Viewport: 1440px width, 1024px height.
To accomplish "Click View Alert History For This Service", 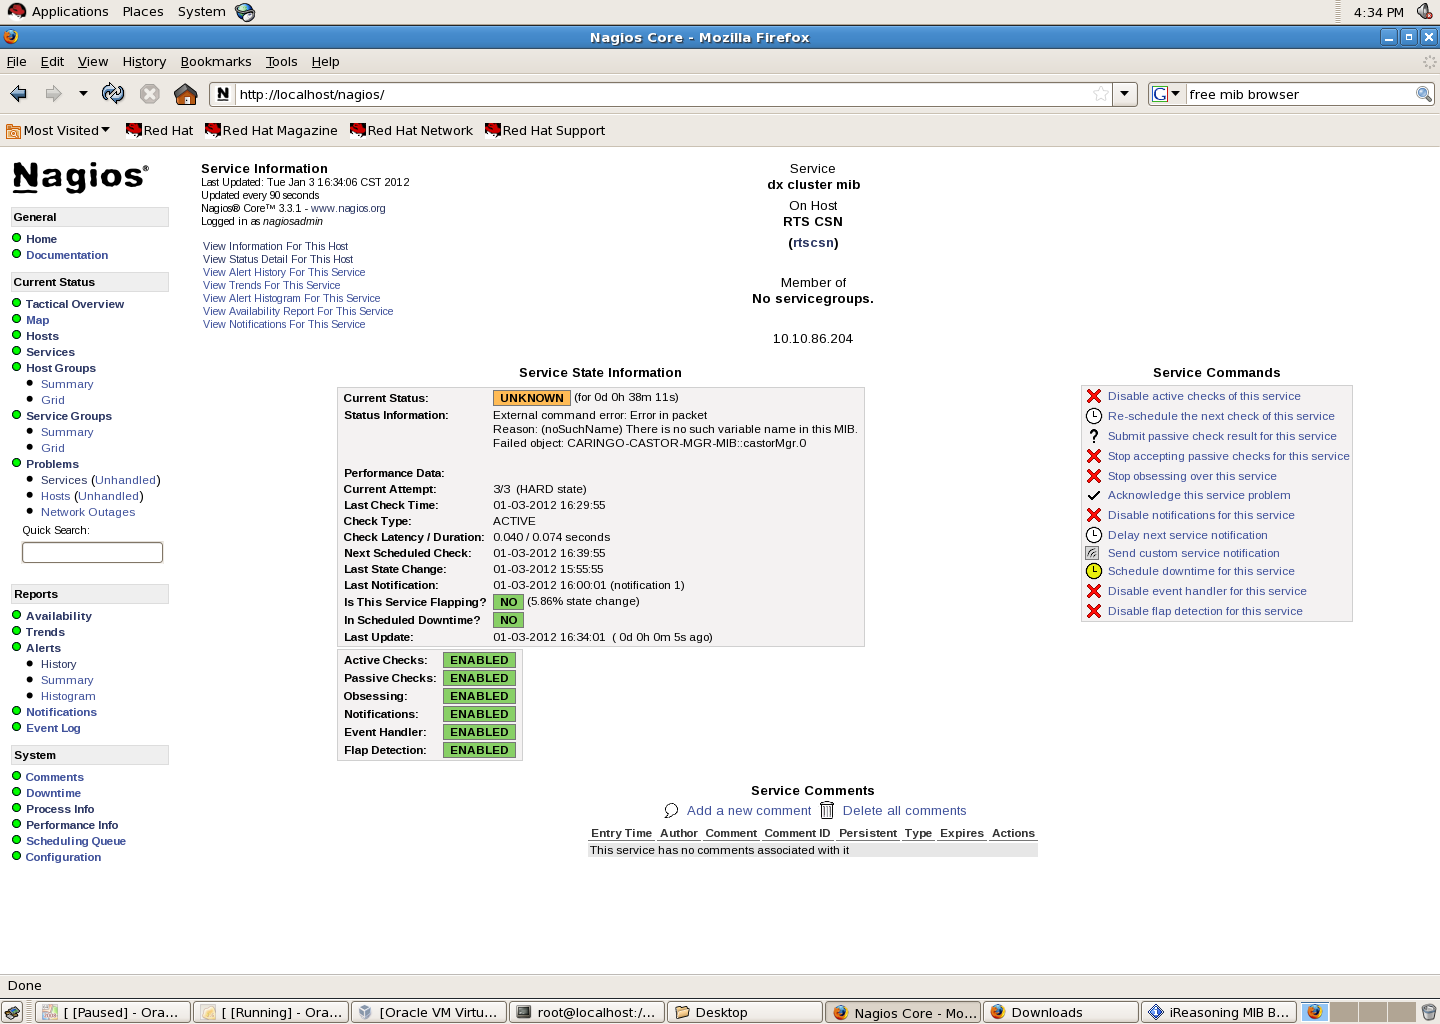I will (284, 272).
